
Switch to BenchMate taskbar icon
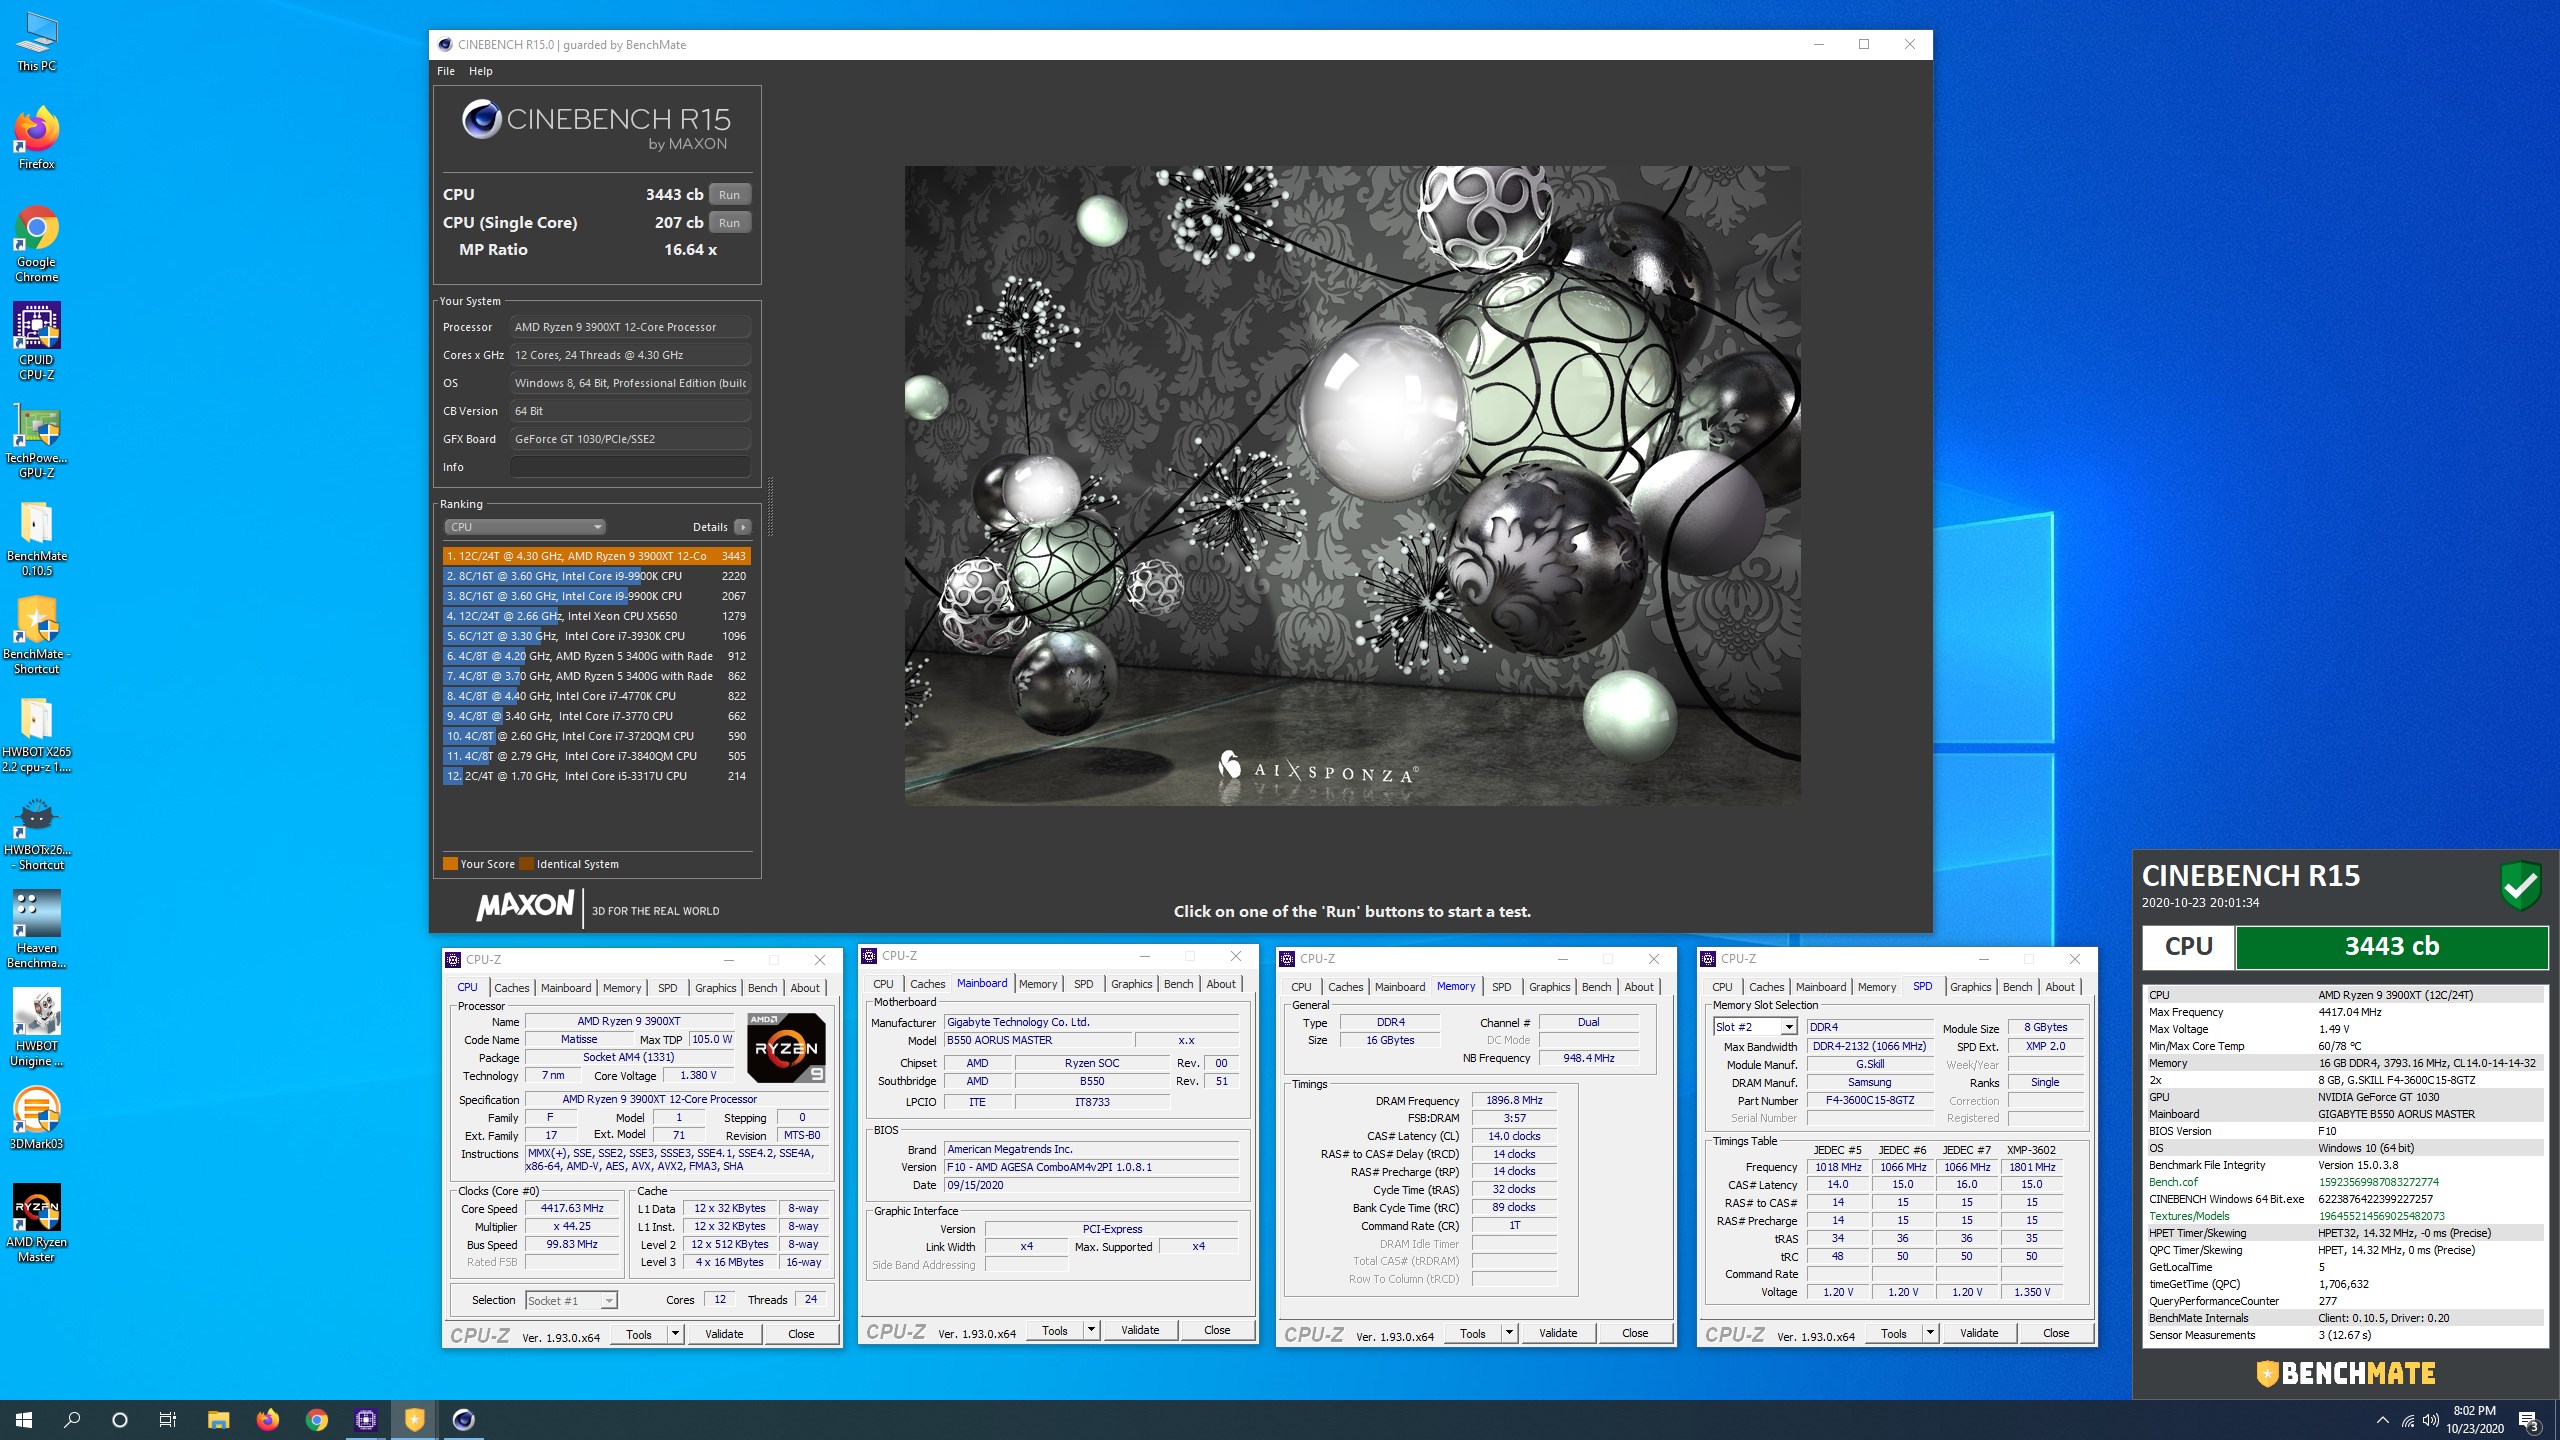click(414, 1420)
